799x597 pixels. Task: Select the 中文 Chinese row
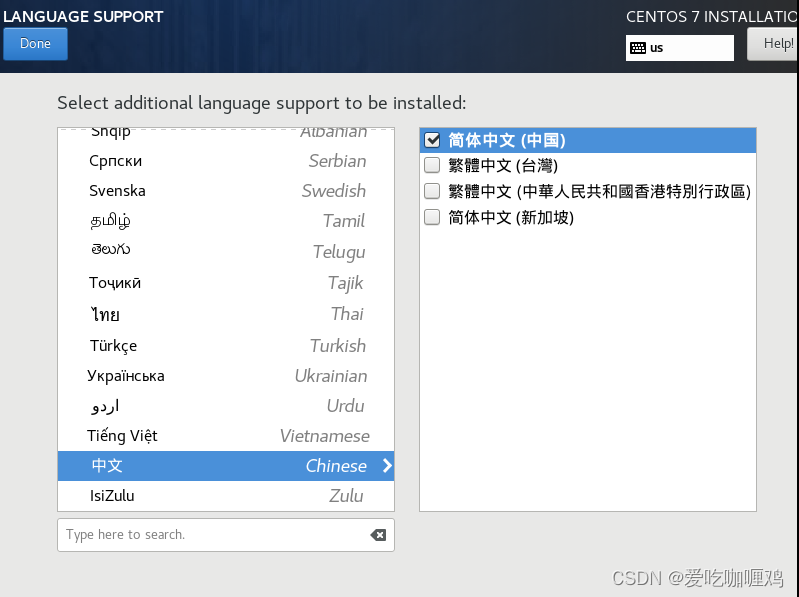[x=226, y=466]
